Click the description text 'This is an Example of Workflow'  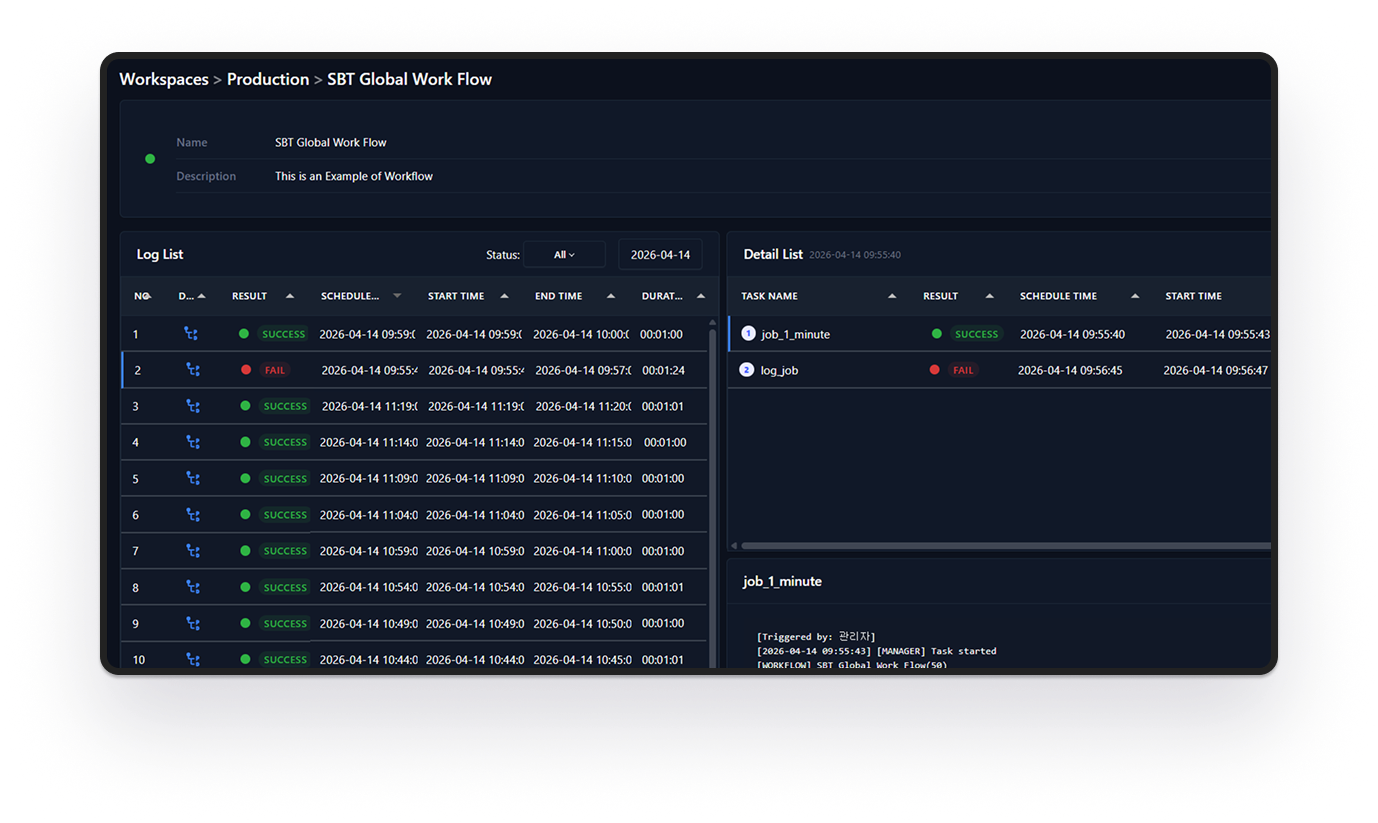354,176
